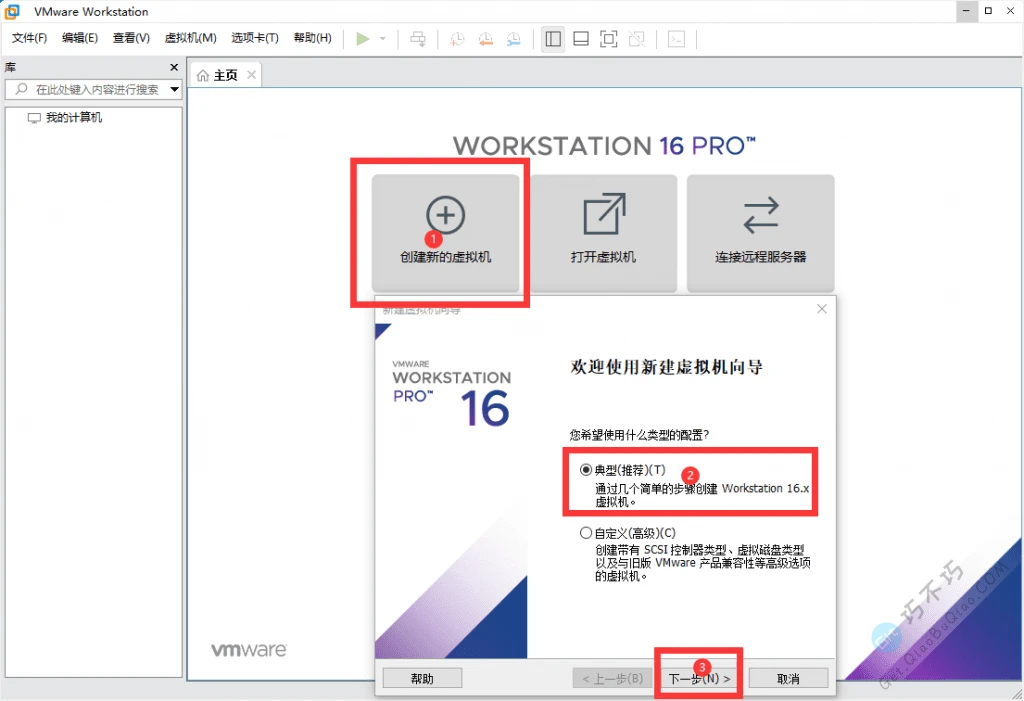
Task: Open the 文件(F) menu
Action: click(29, 38)
